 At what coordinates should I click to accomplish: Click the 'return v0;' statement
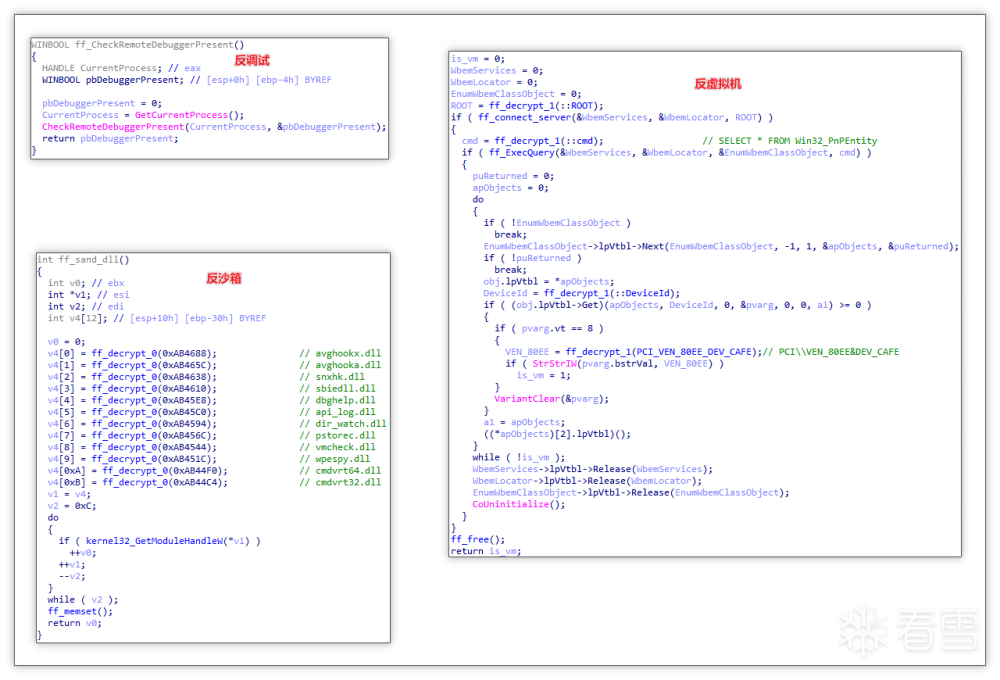[75, 623]
